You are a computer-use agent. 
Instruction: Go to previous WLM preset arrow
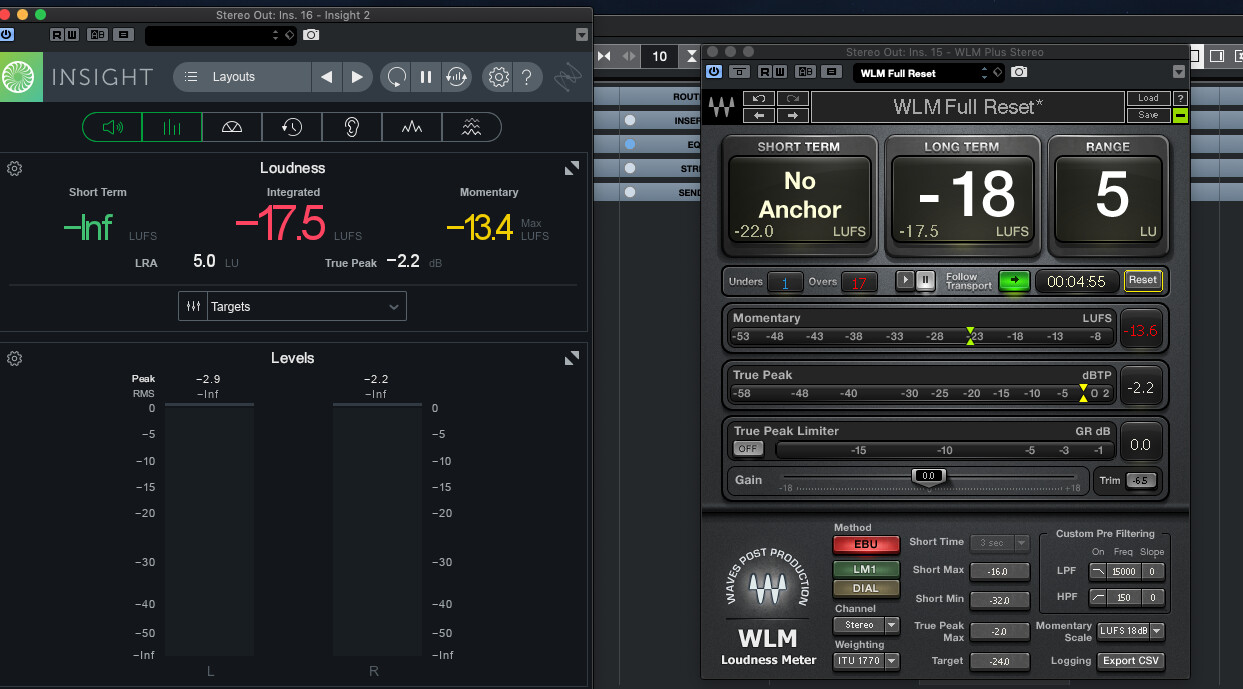(760, 115)
